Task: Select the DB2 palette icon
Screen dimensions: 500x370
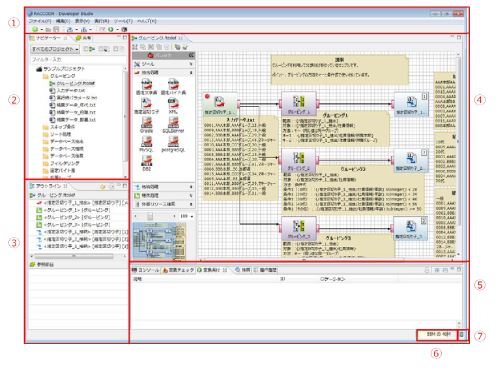Action: 146,163
